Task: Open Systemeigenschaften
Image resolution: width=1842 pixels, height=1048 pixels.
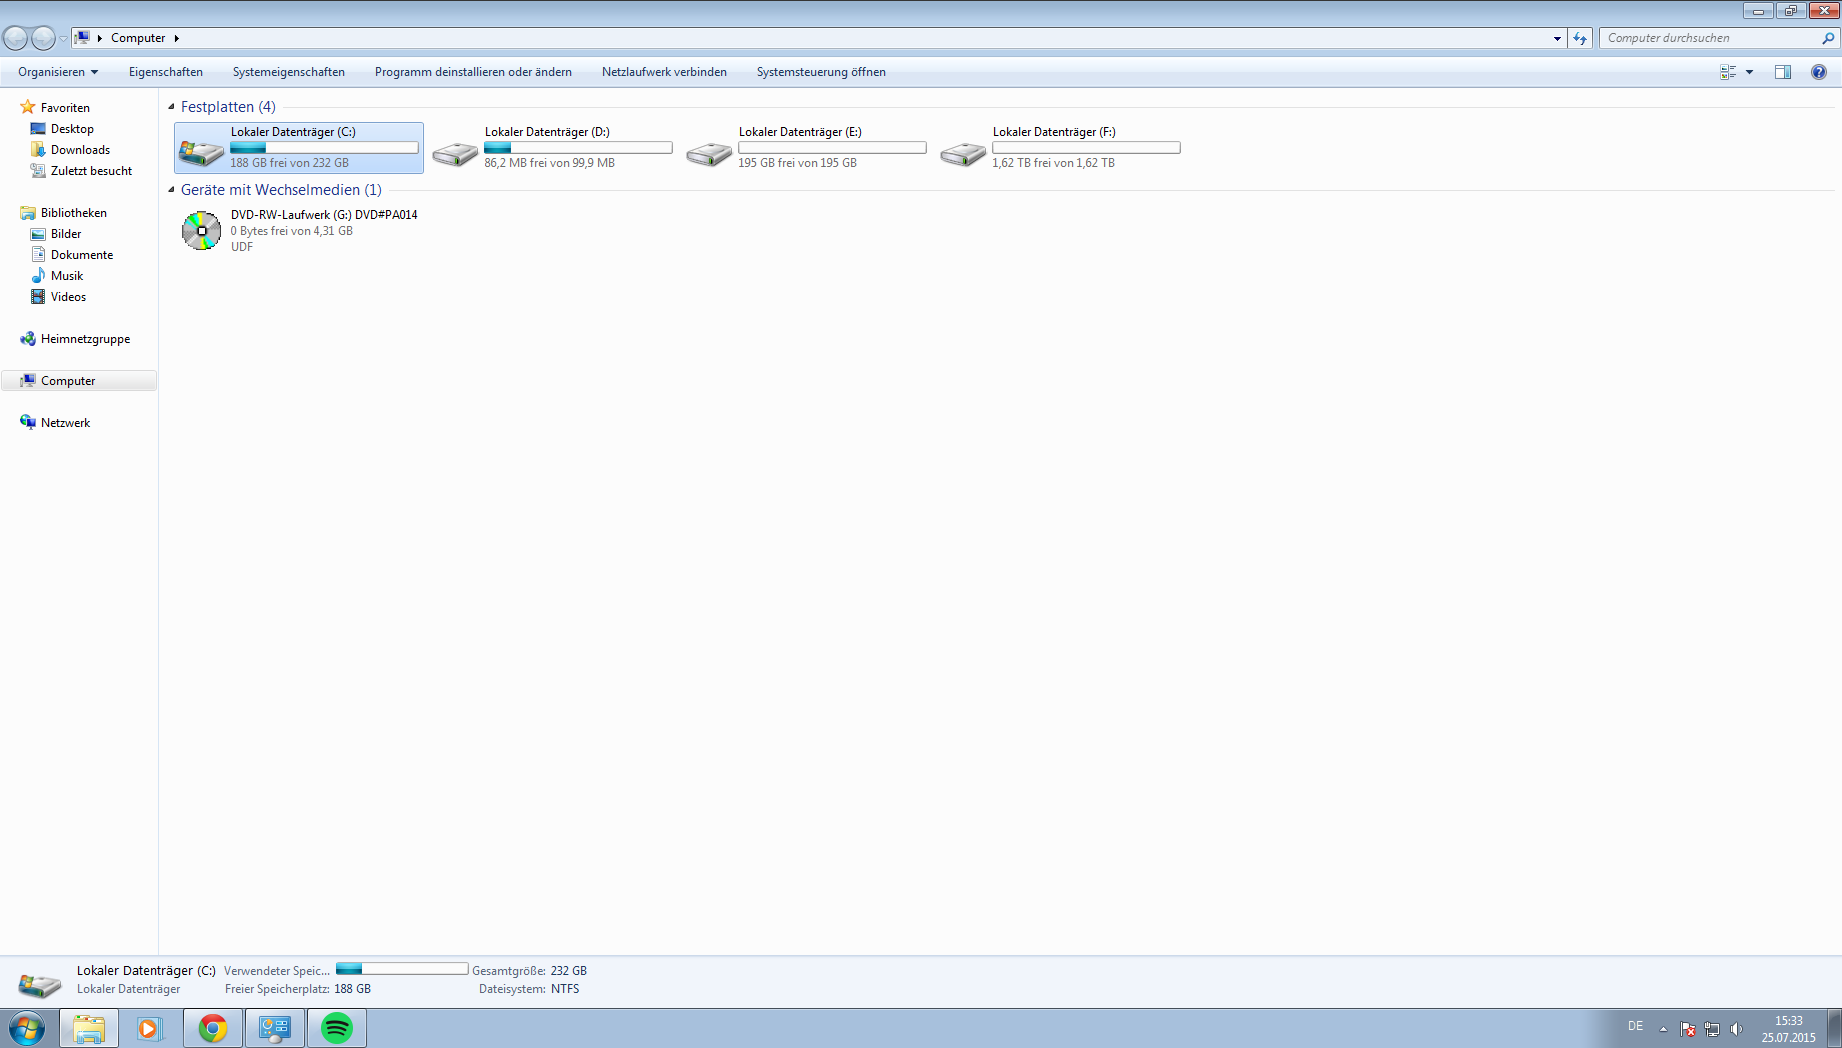Action: [x=289, y=72]
